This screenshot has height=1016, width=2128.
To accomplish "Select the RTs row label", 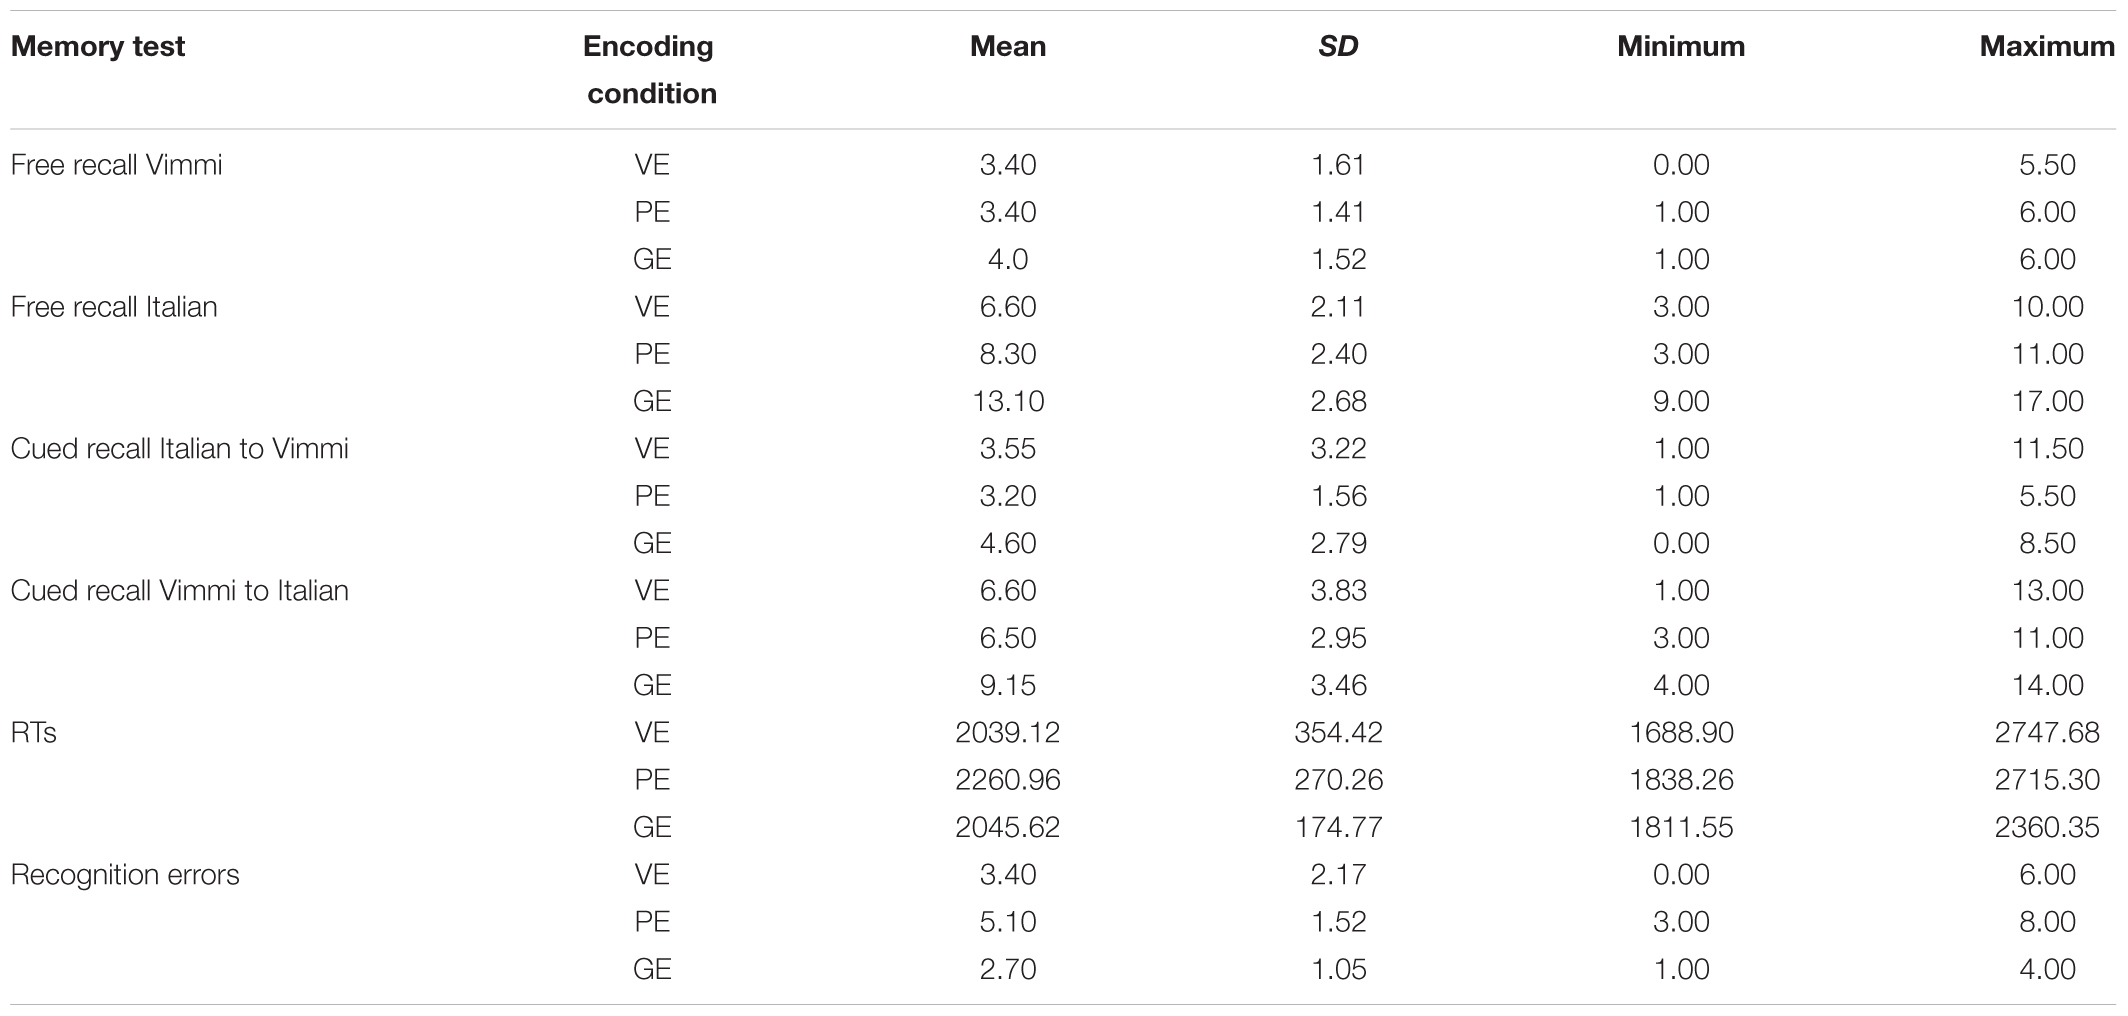I will [x=34, y=733].
